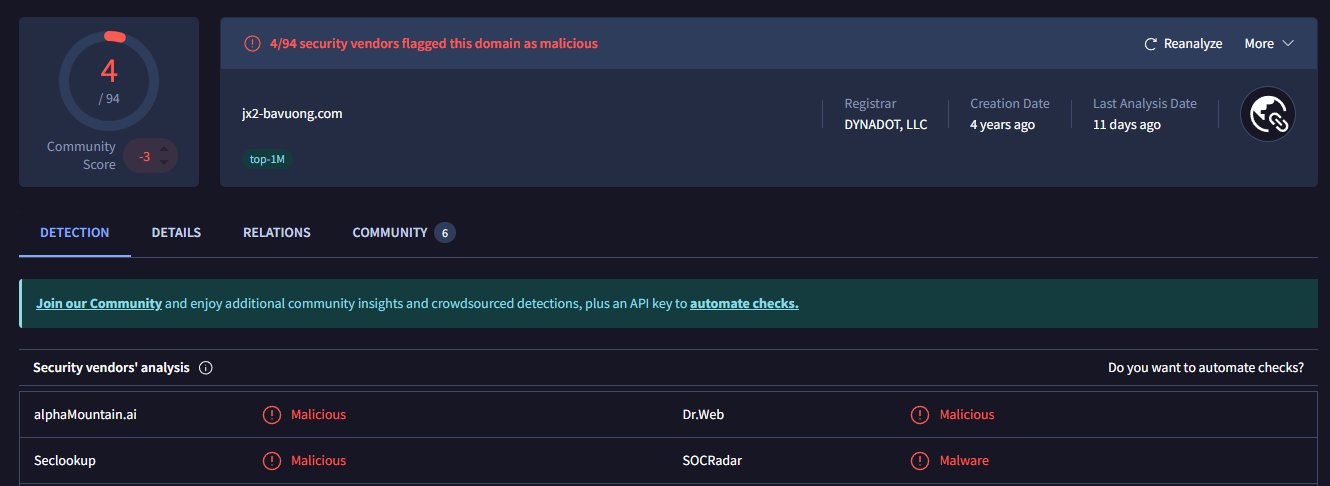Click the info icon beside Security vendors' analysis
1330x486 pixels.
point(206,368)
